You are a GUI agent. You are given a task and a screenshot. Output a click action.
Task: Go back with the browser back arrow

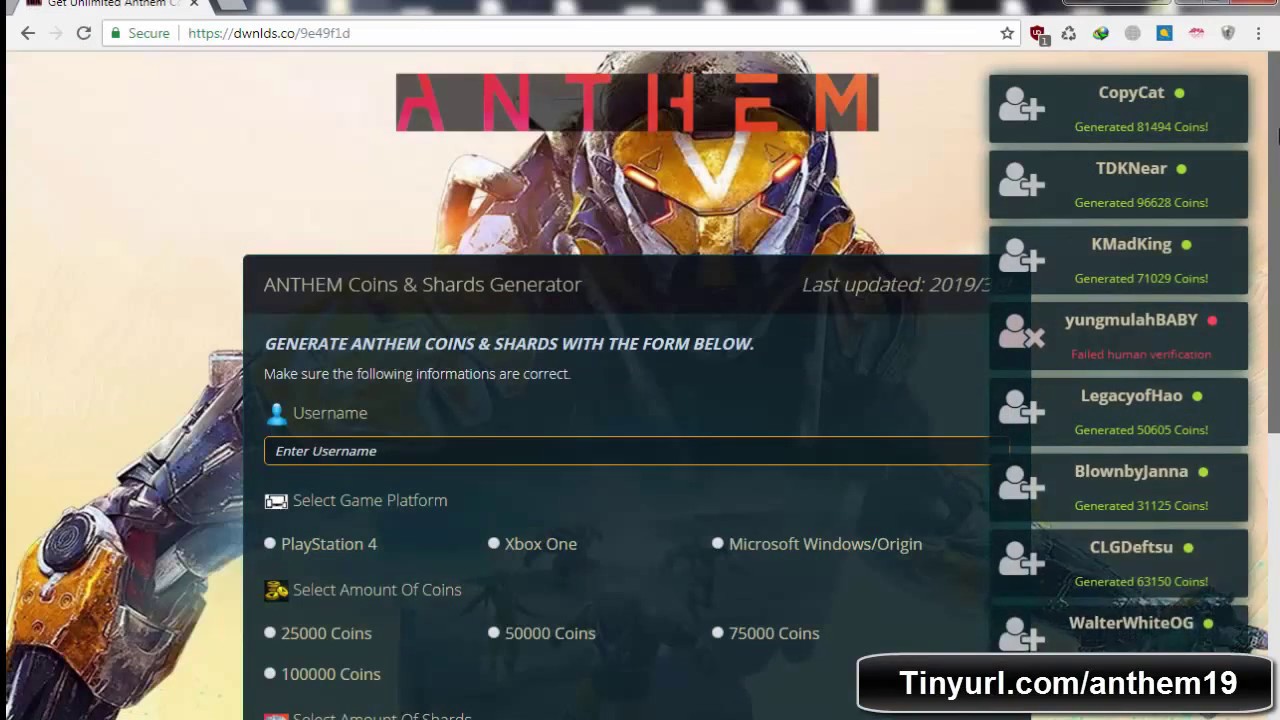[28, 33]
